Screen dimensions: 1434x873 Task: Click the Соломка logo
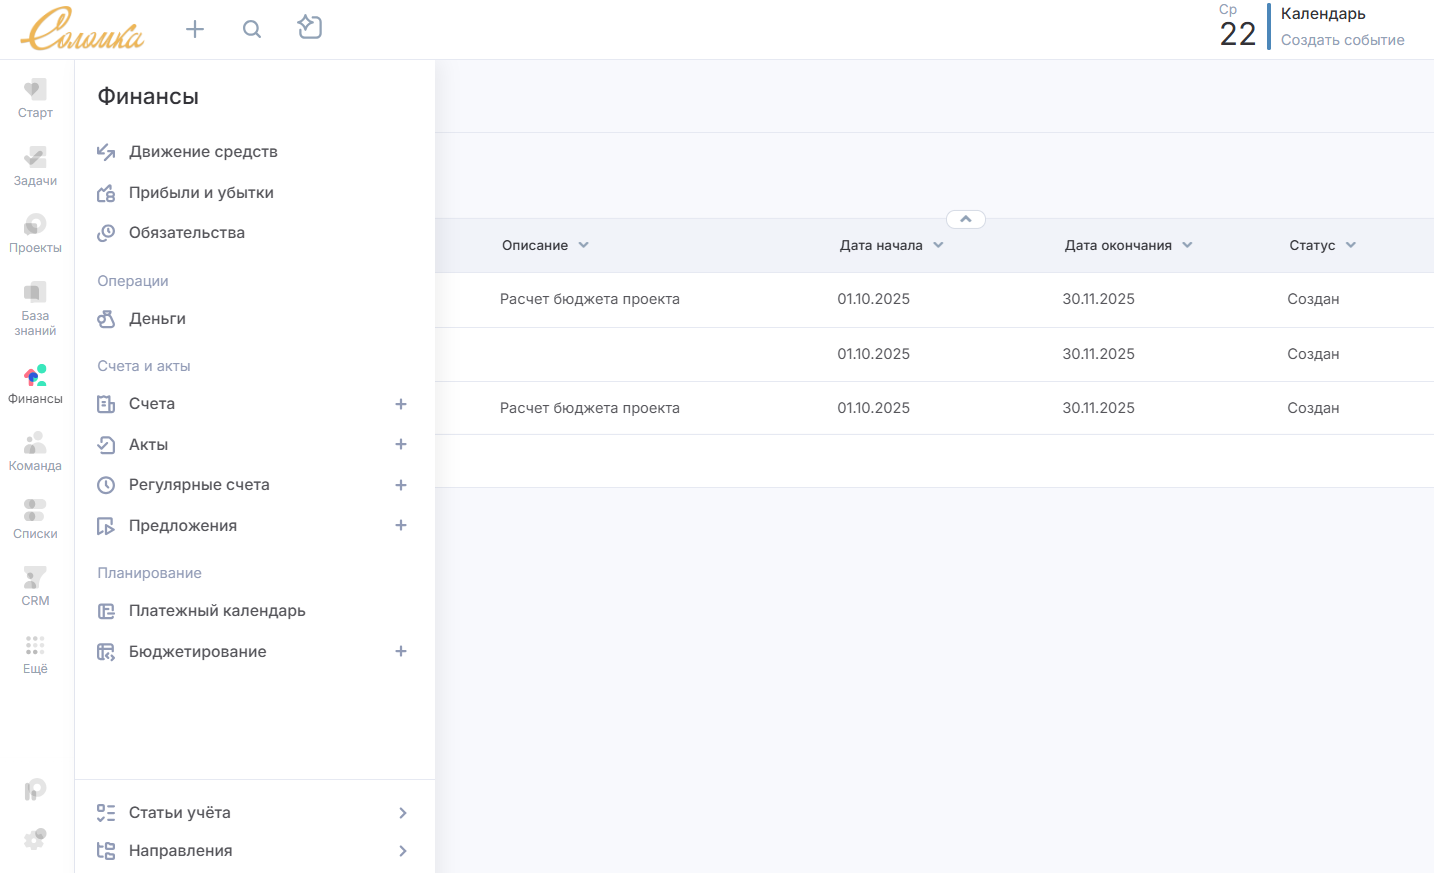coord(83,29)
